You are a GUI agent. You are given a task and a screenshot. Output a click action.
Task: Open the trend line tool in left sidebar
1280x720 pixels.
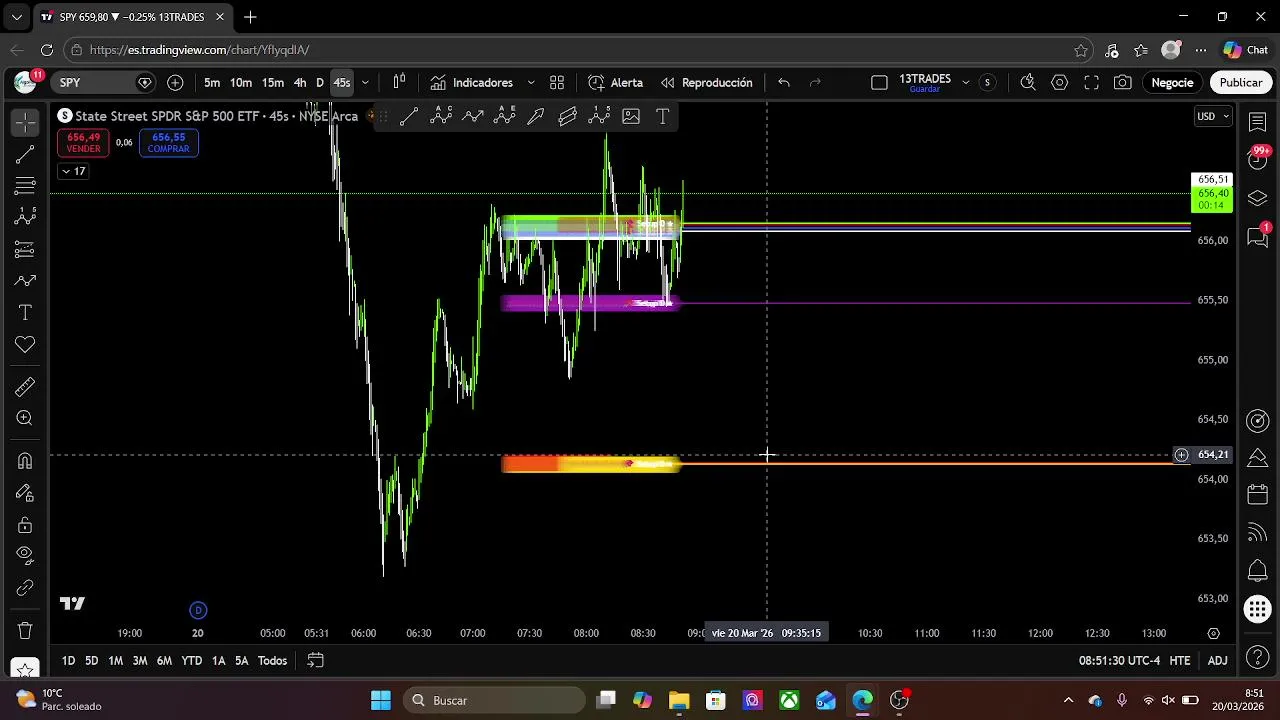25,154
